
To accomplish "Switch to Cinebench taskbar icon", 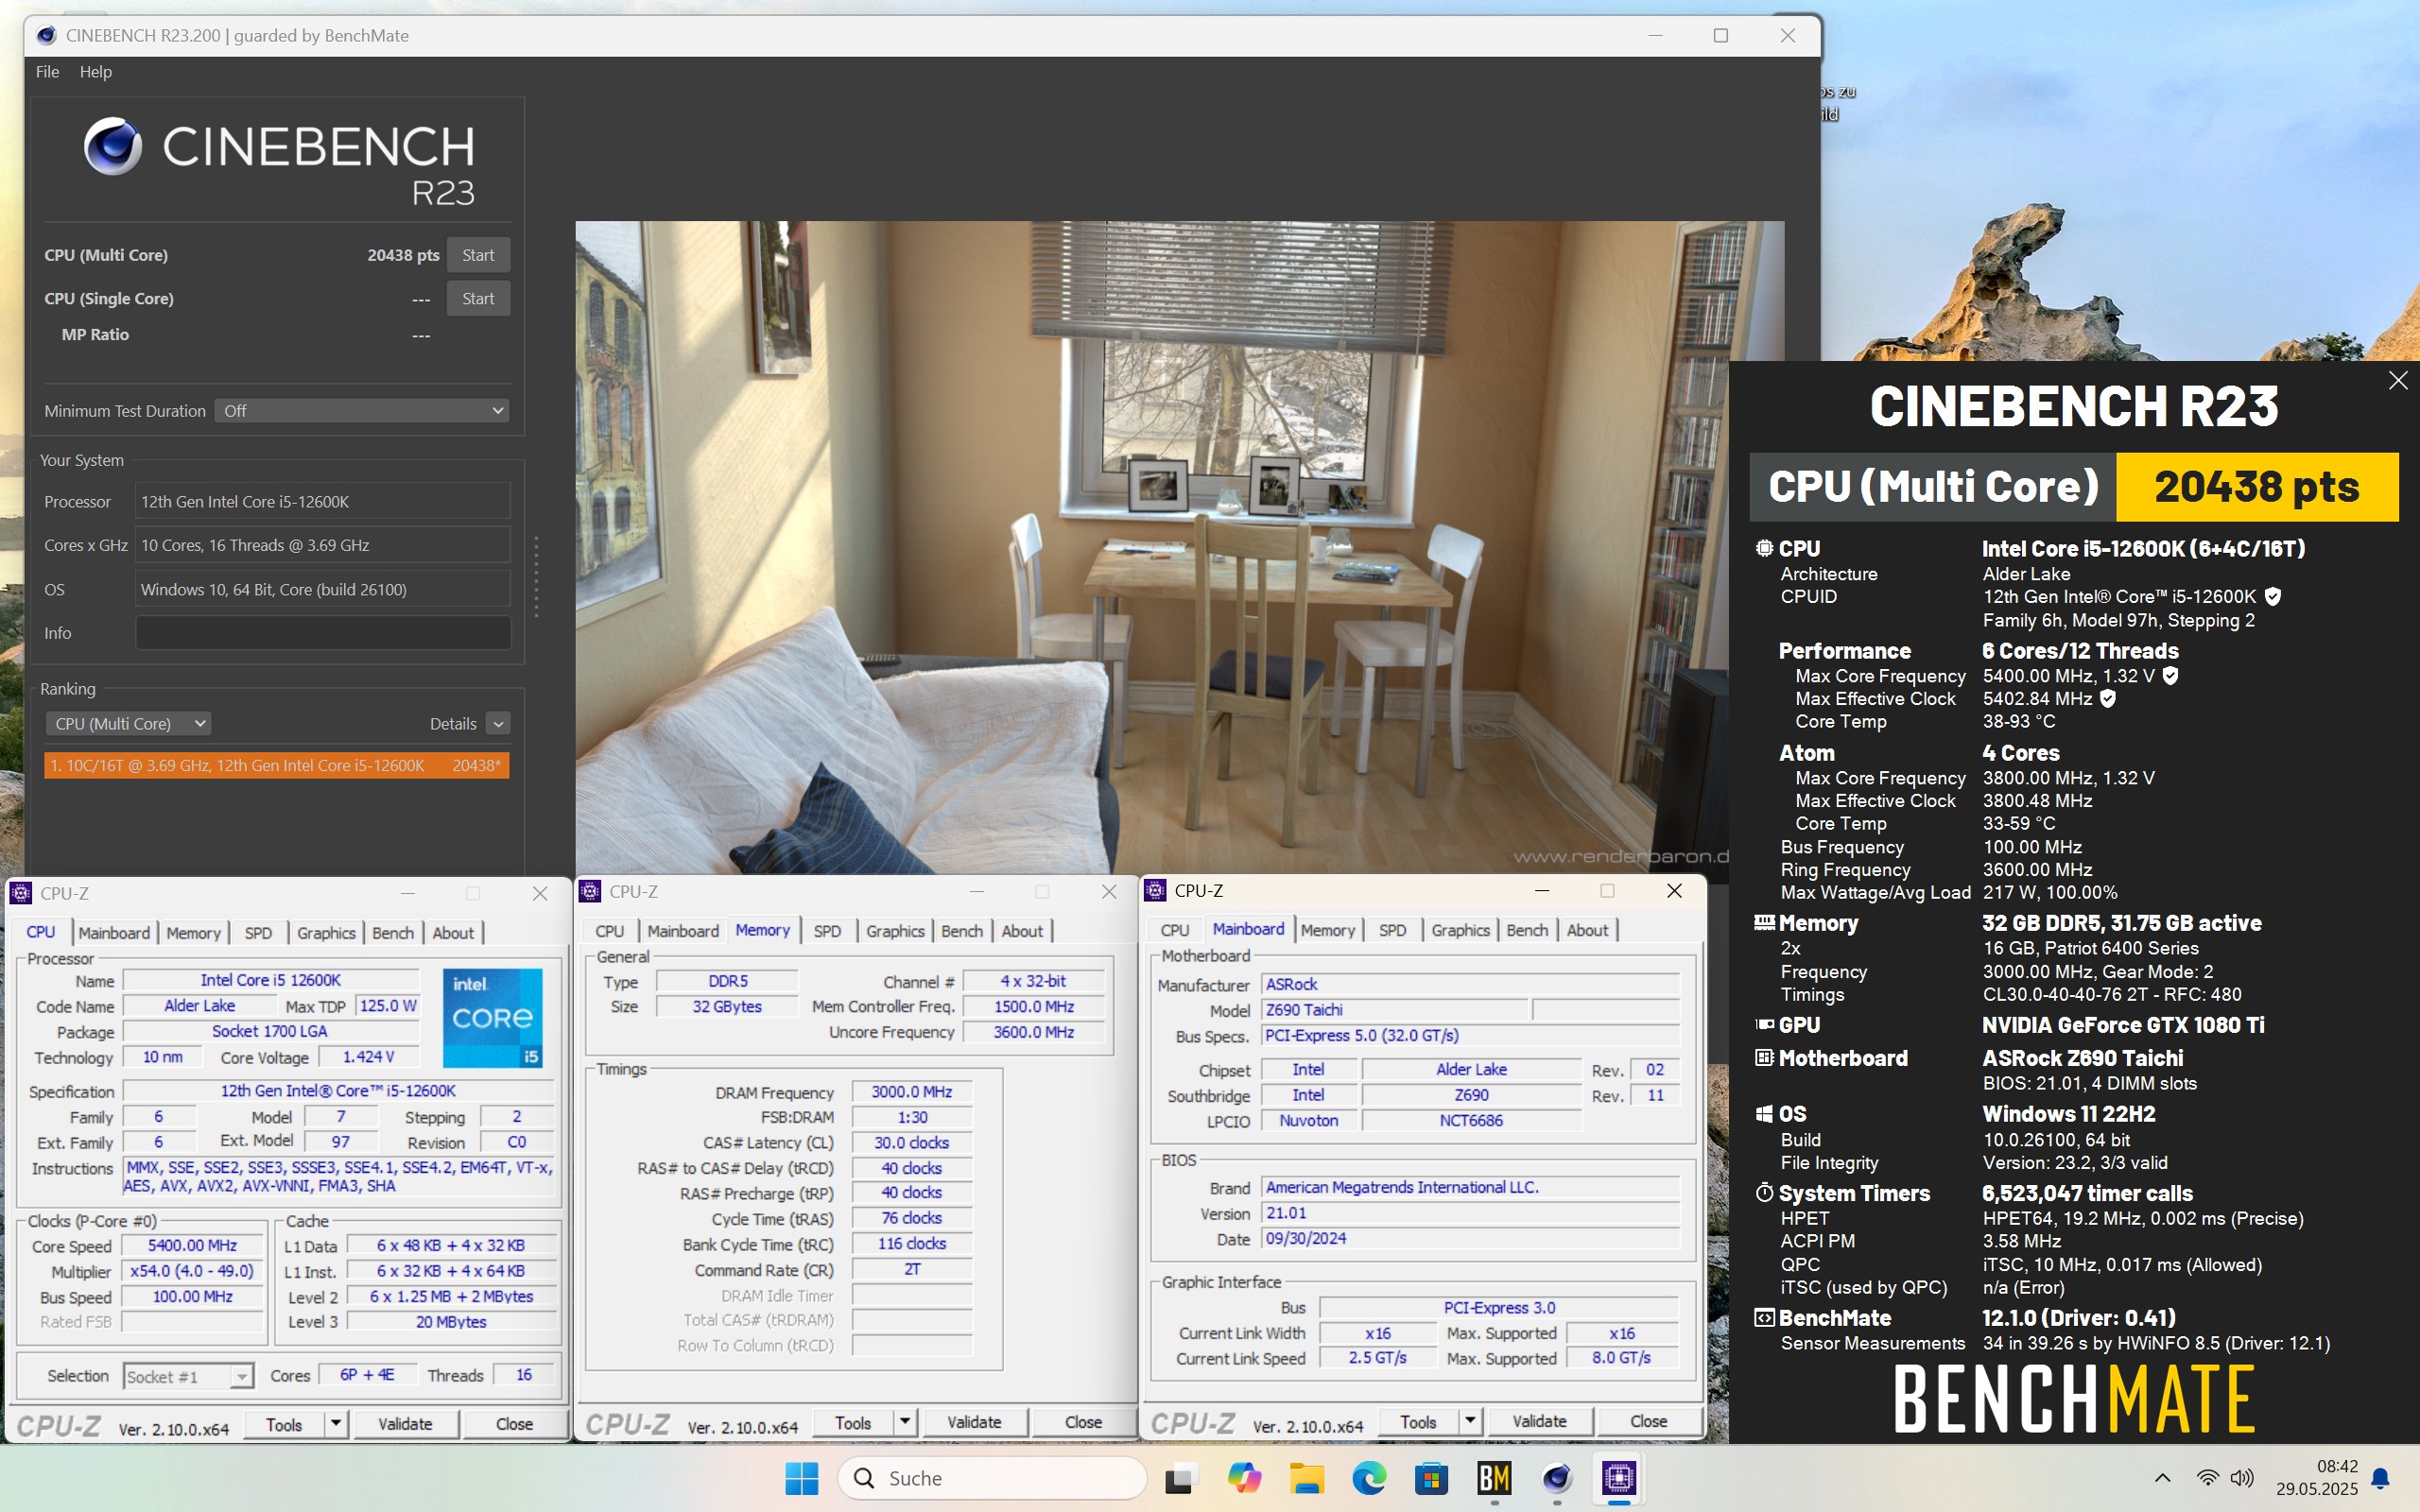I will (1557, 1478).
